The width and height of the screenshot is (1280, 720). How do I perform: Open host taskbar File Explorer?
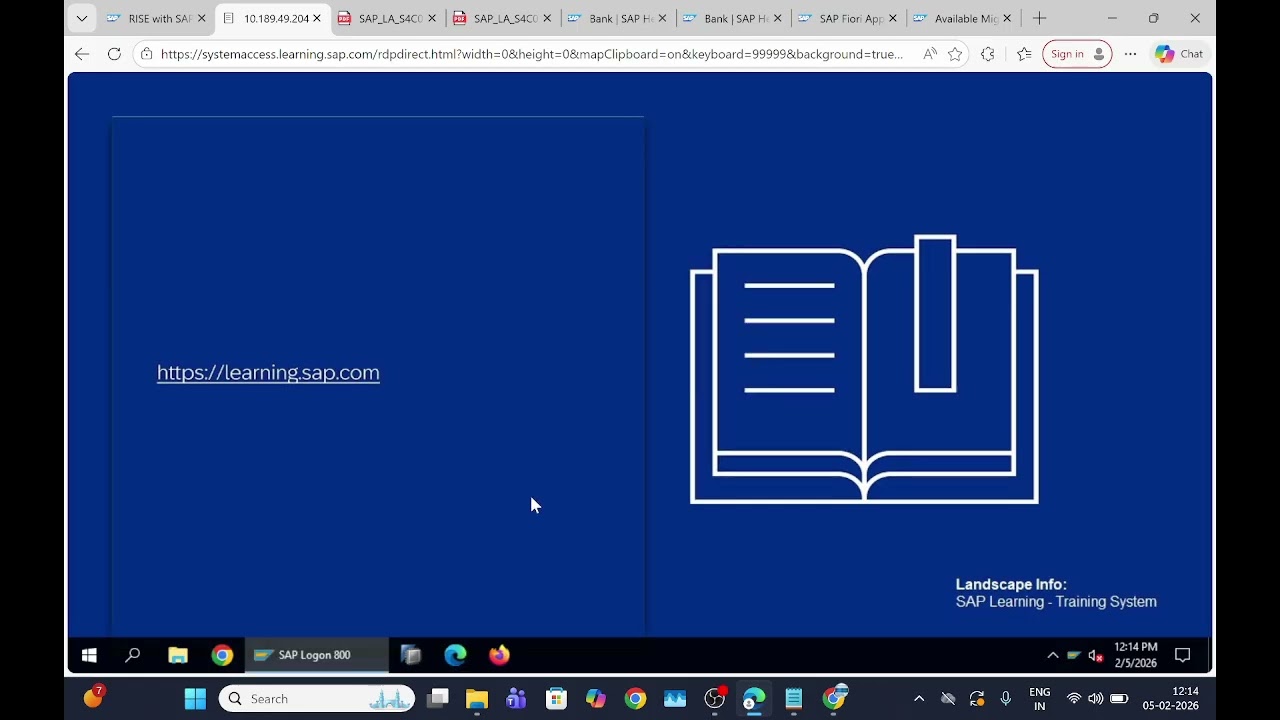tap(476, 698)
